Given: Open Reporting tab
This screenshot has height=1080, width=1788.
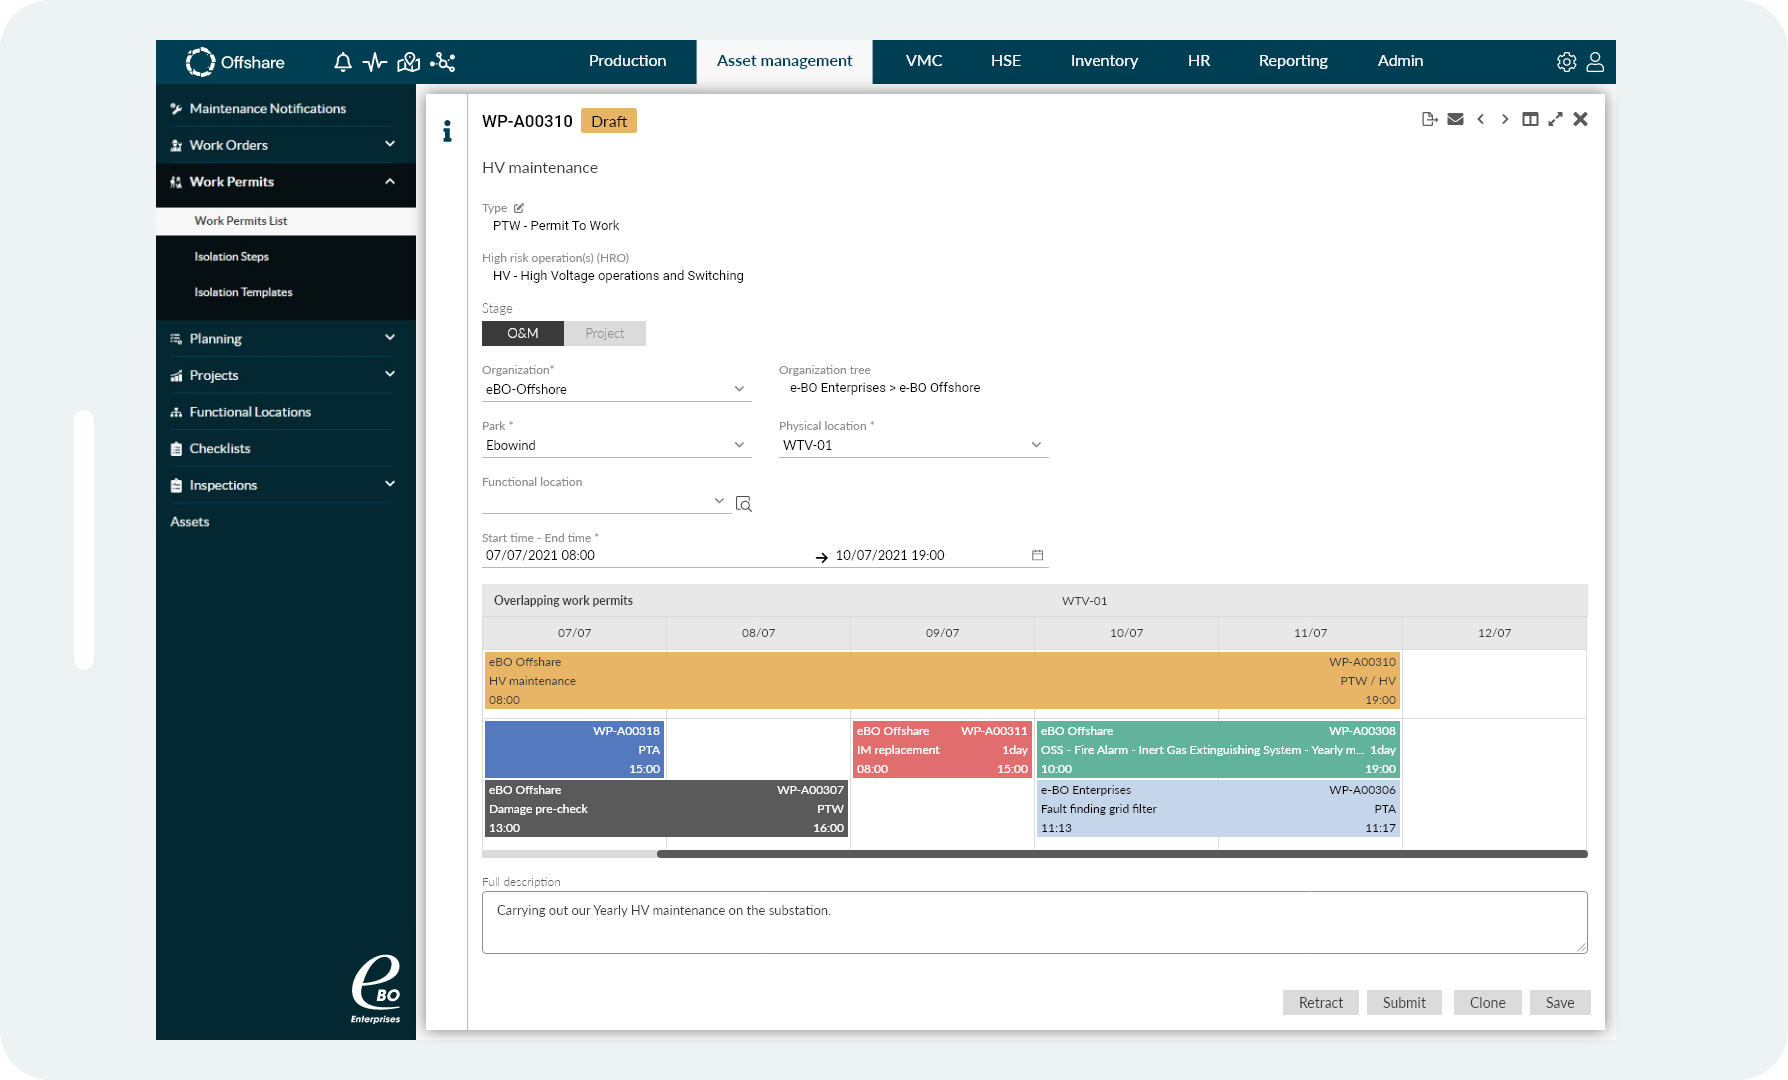Looking at the screenshot, I should 1293,61.
